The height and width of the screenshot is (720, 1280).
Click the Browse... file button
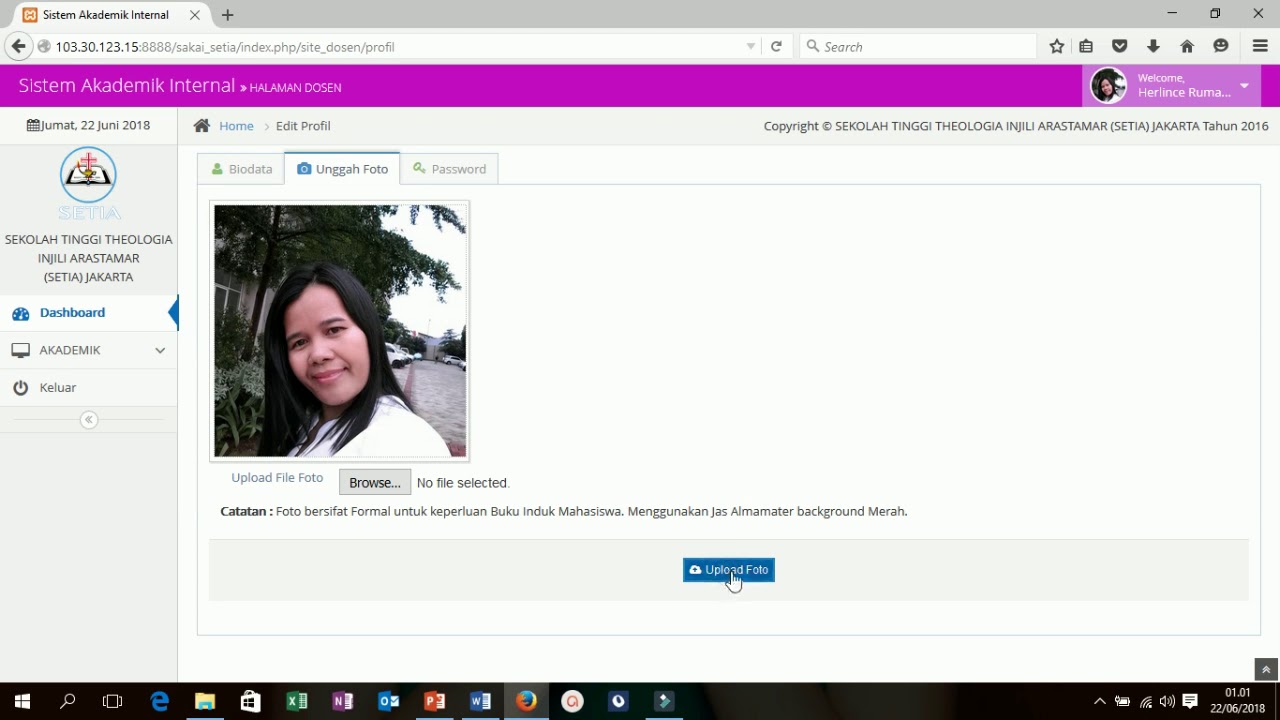[375, 482]
